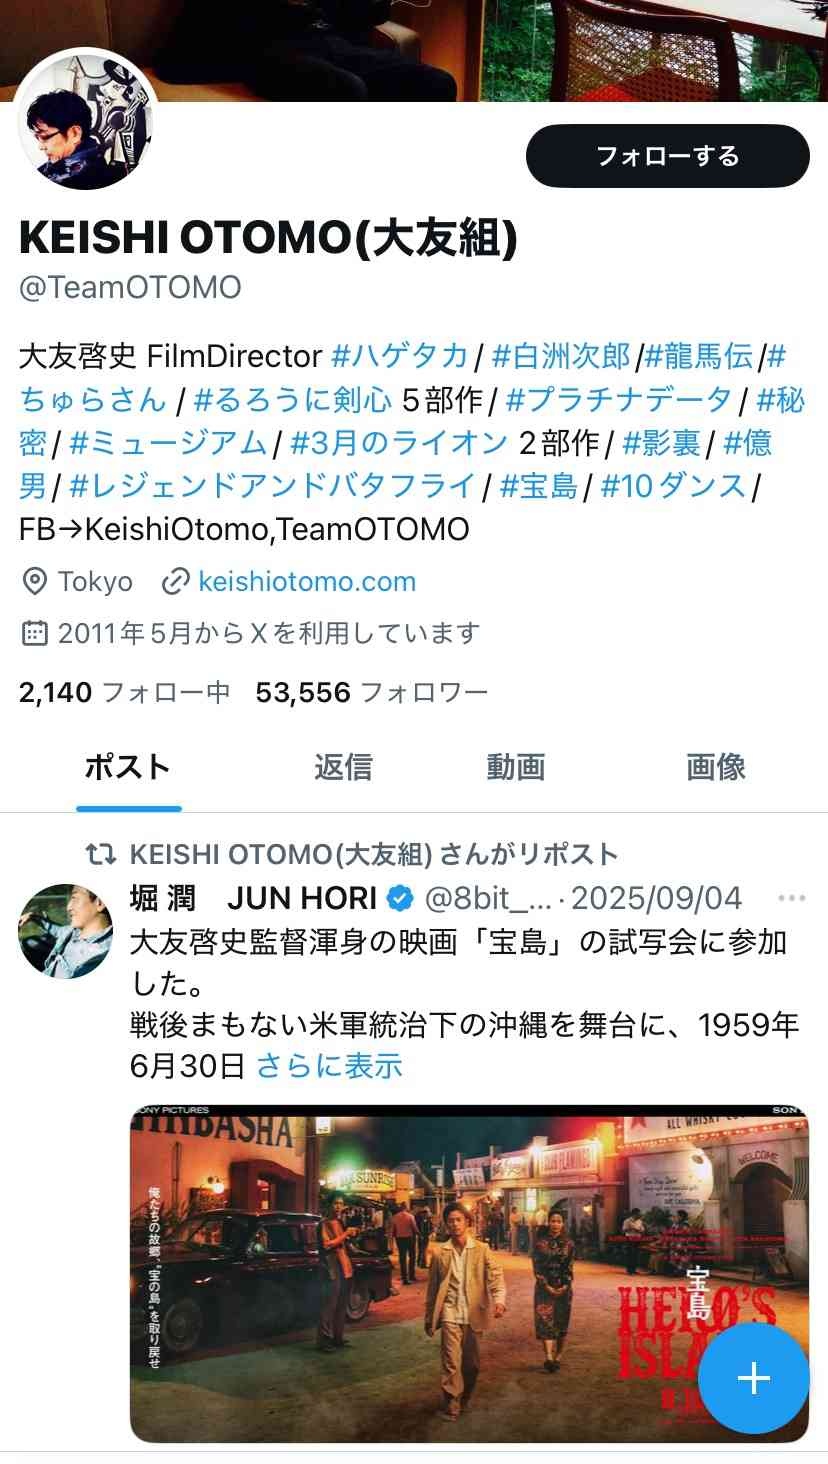Tap Jun Hori's verified badge
This screenshot has height=1464, width=828.
[400, 898]
